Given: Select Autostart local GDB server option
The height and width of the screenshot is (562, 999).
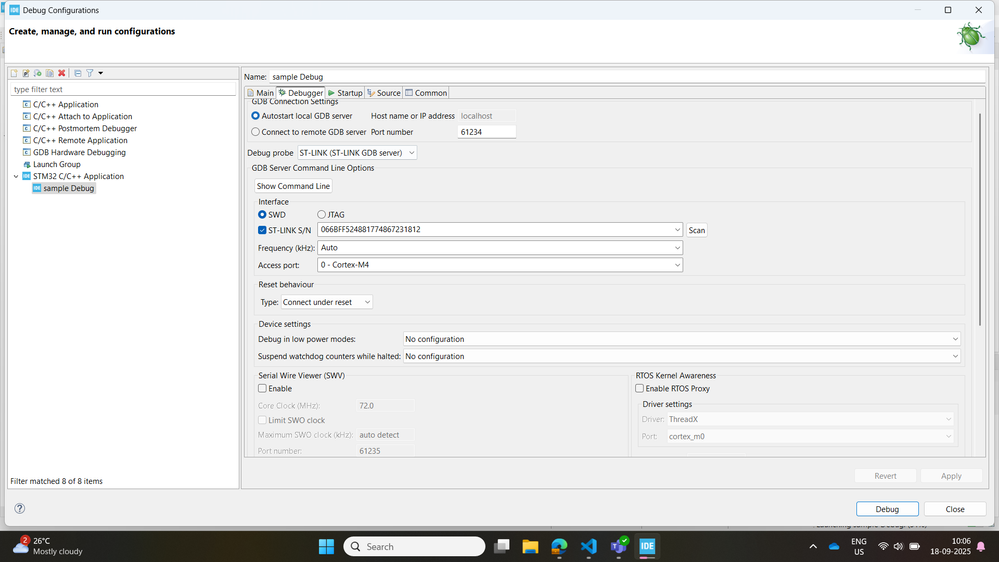Looking at the screenshot, I should 255,116.
